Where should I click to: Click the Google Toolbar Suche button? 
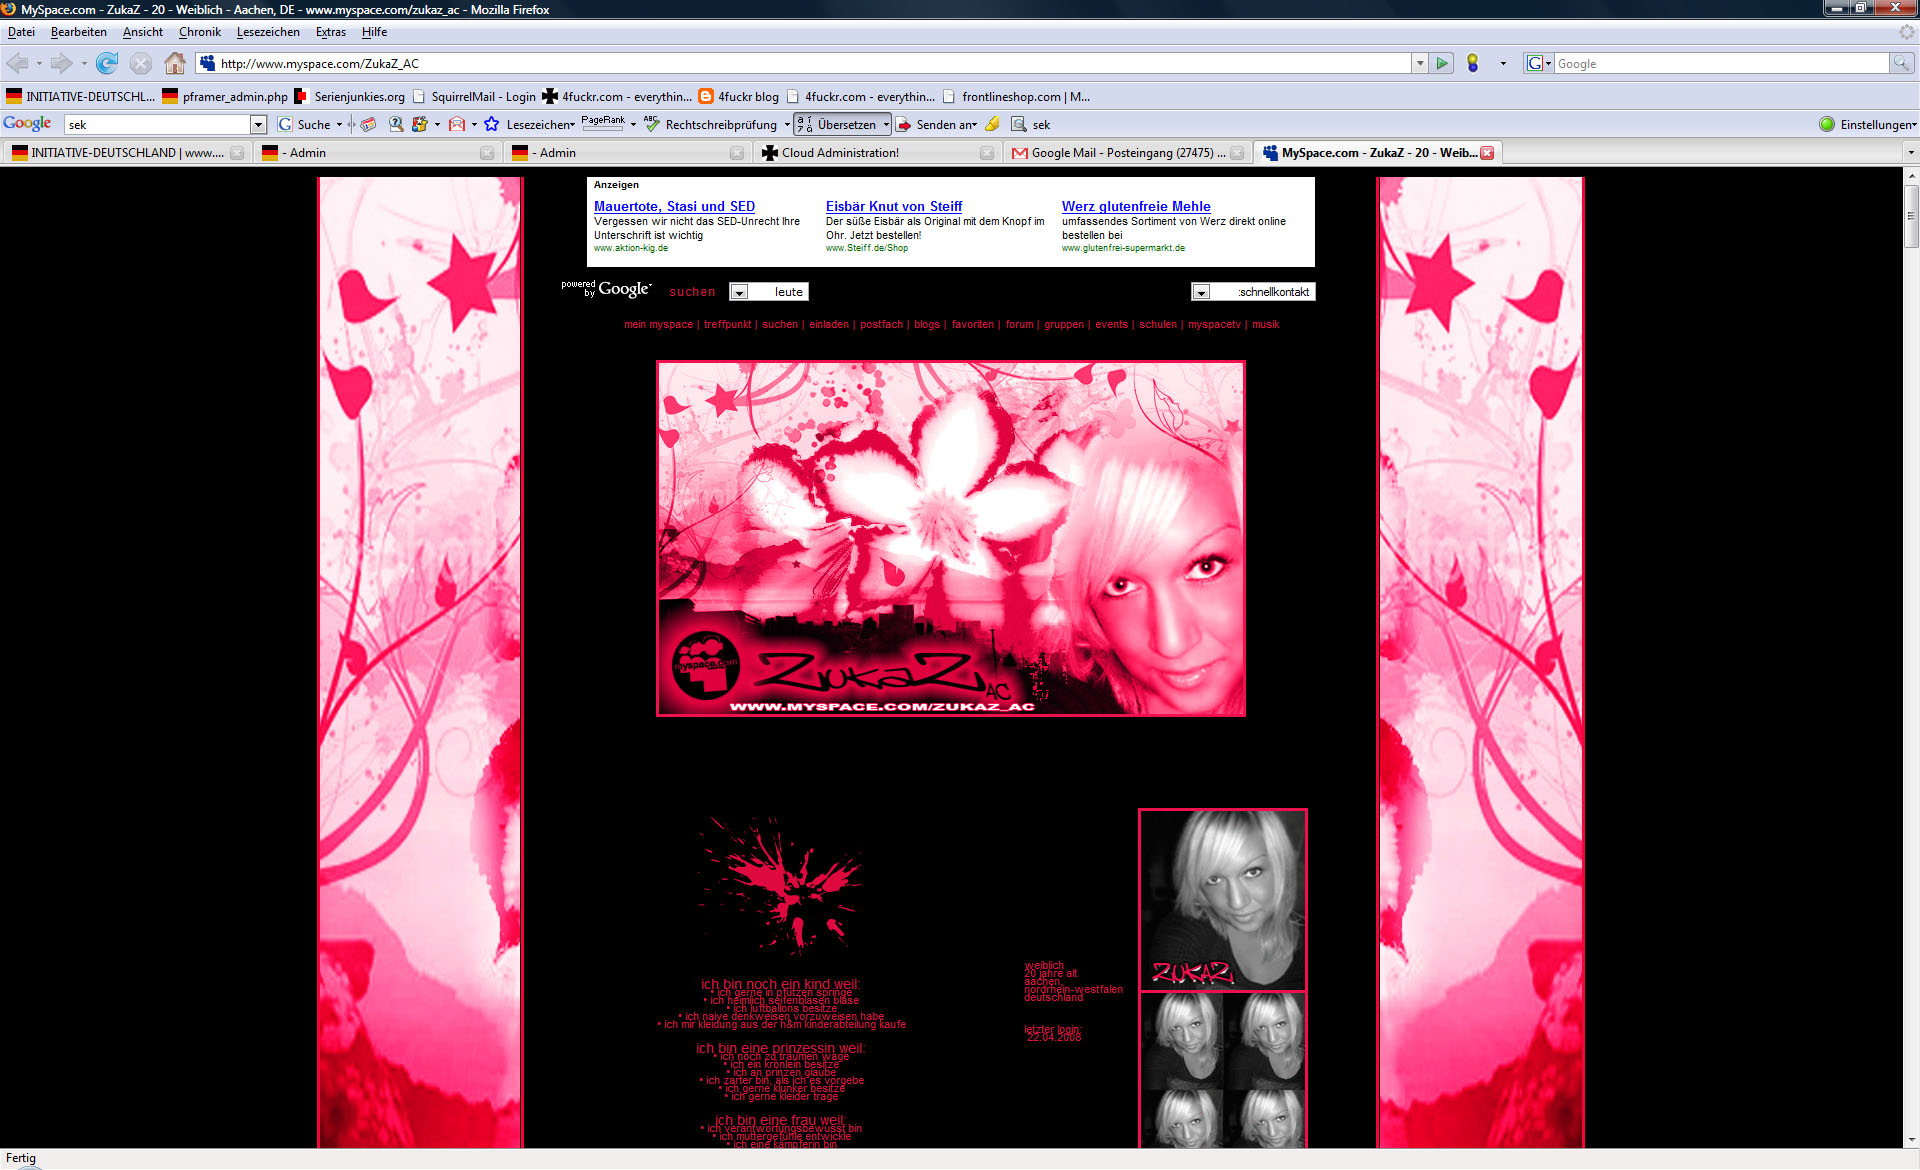pyautogui.click(x=305, y=124)
